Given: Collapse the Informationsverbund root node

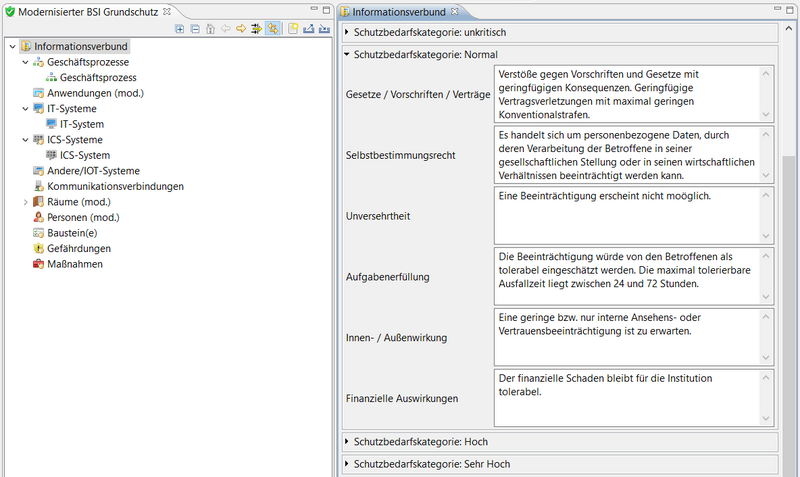Looking at the screenshot, I should [12, 46].
